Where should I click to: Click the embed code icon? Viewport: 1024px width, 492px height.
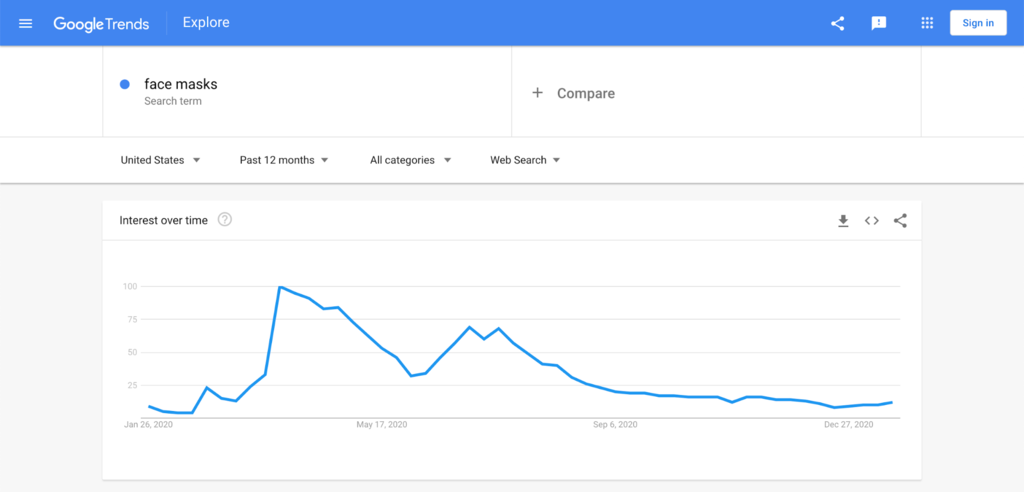872,221
